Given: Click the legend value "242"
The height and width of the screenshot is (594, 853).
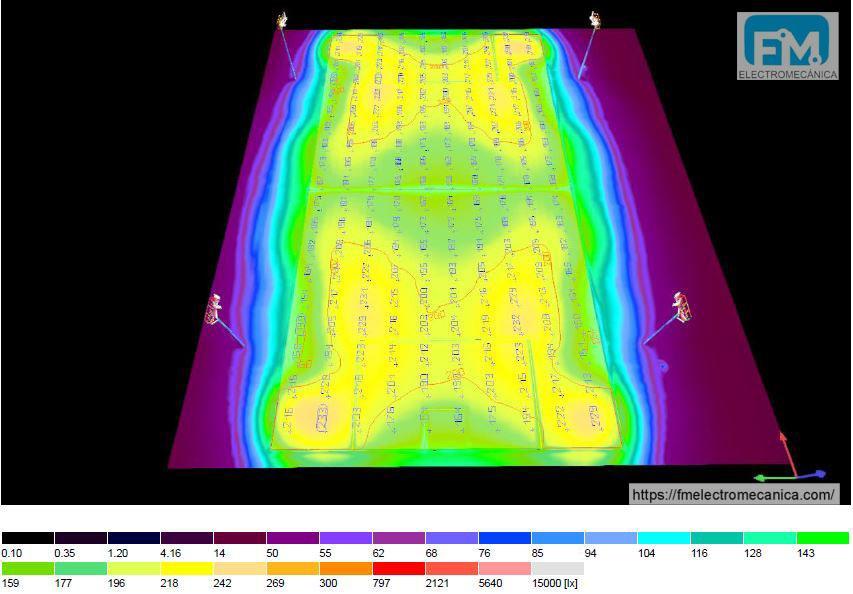Looking at the screenshot, I should click(x=222, y=583).
